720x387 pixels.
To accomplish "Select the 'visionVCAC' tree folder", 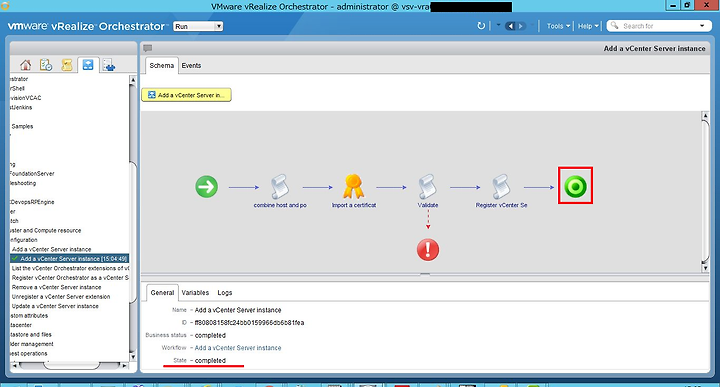I will tap(26, 98).
